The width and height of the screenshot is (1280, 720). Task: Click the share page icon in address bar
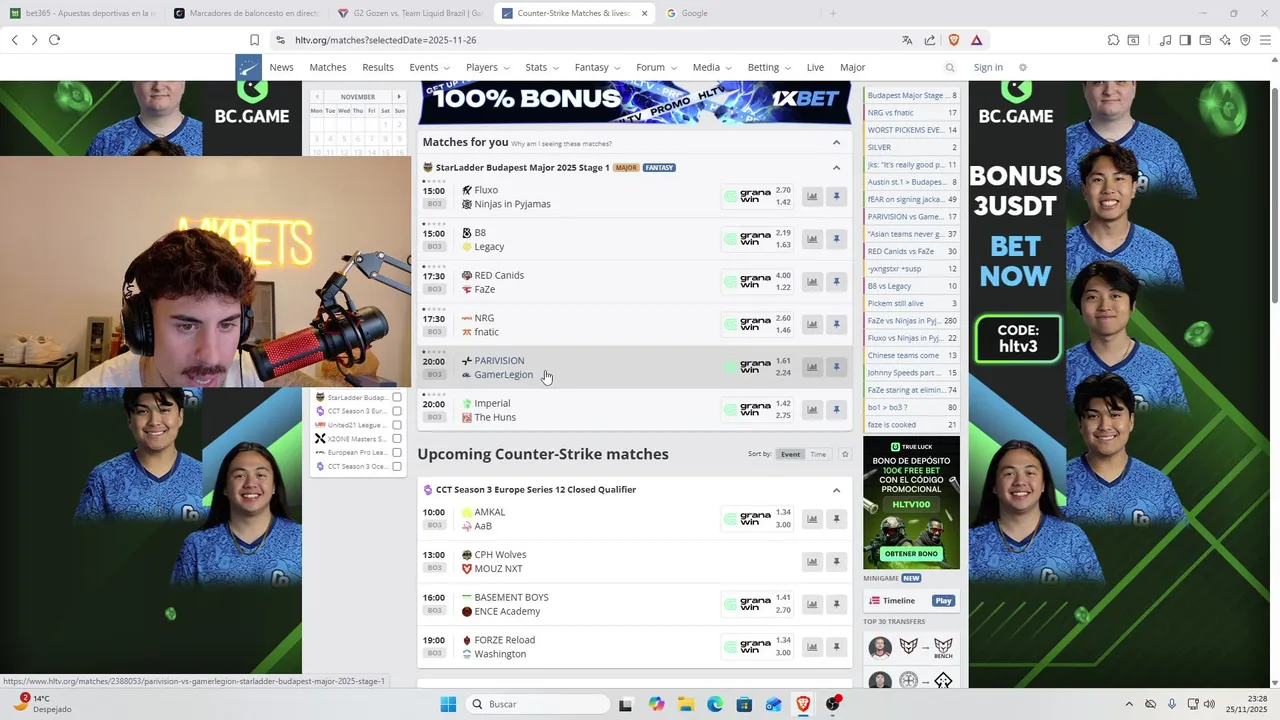(930, 40)
